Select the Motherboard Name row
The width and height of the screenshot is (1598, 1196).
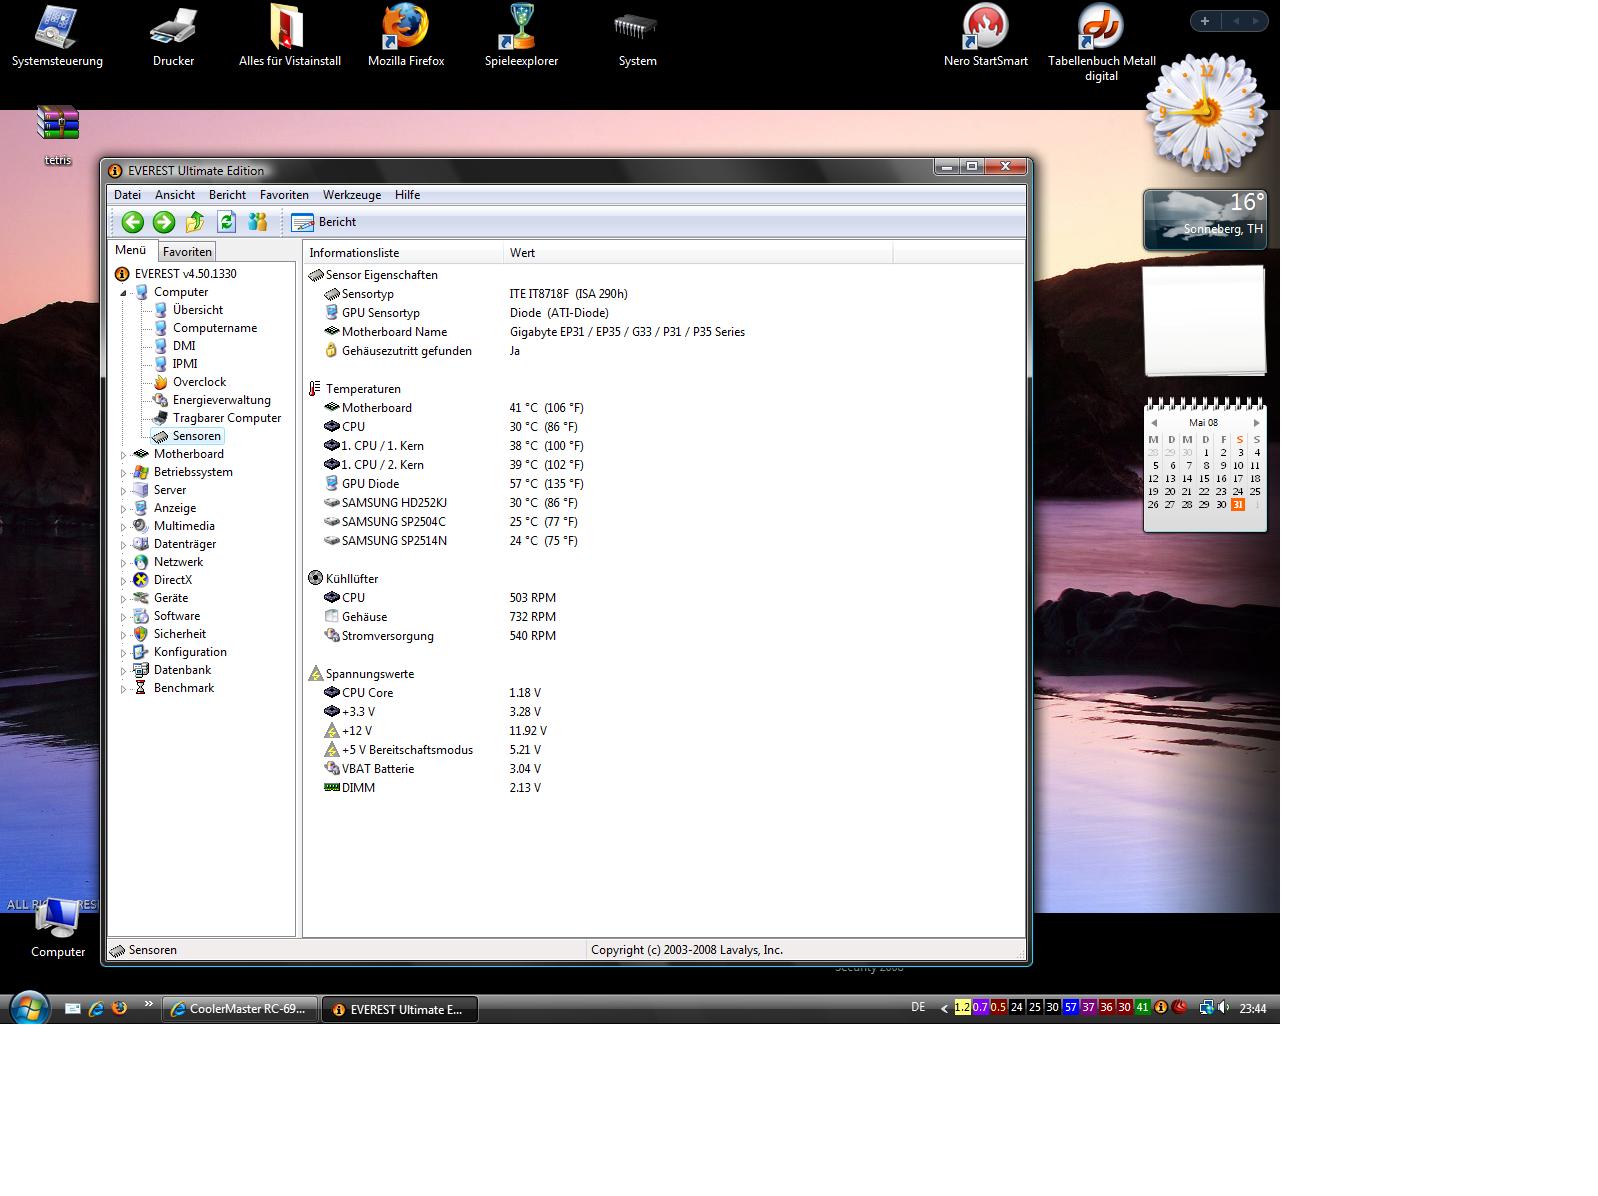[664, 332]
